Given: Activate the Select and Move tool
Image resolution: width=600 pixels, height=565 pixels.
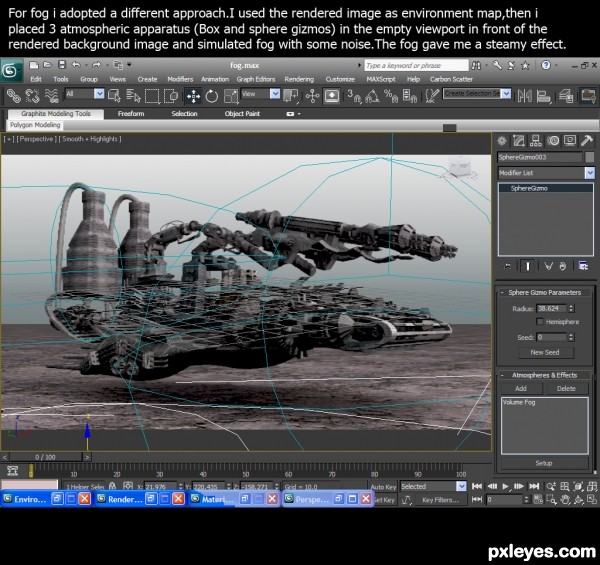Looking at the screenshot, I should coord(193,96).
